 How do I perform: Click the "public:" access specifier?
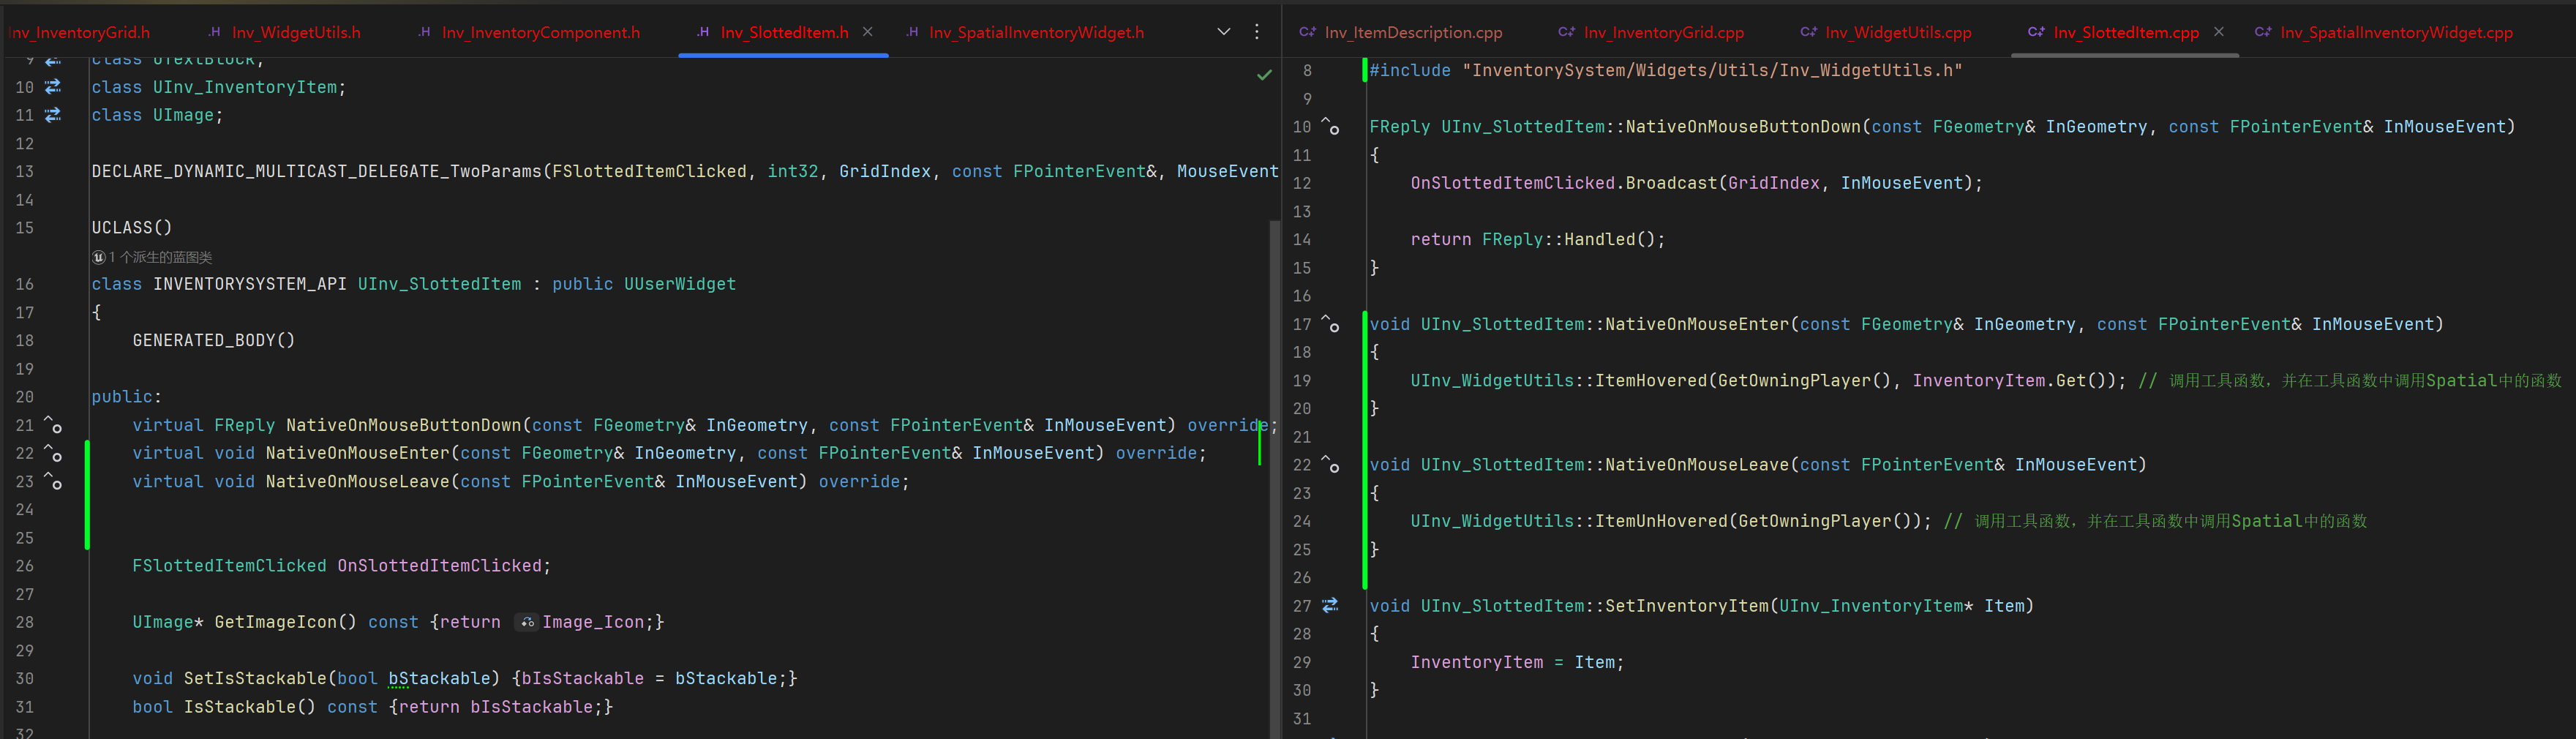(127, 397)
